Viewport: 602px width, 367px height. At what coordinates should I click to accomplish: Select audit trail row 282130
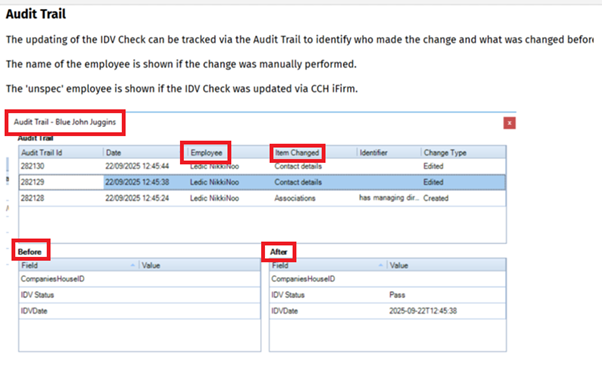(x=262, y=166)
